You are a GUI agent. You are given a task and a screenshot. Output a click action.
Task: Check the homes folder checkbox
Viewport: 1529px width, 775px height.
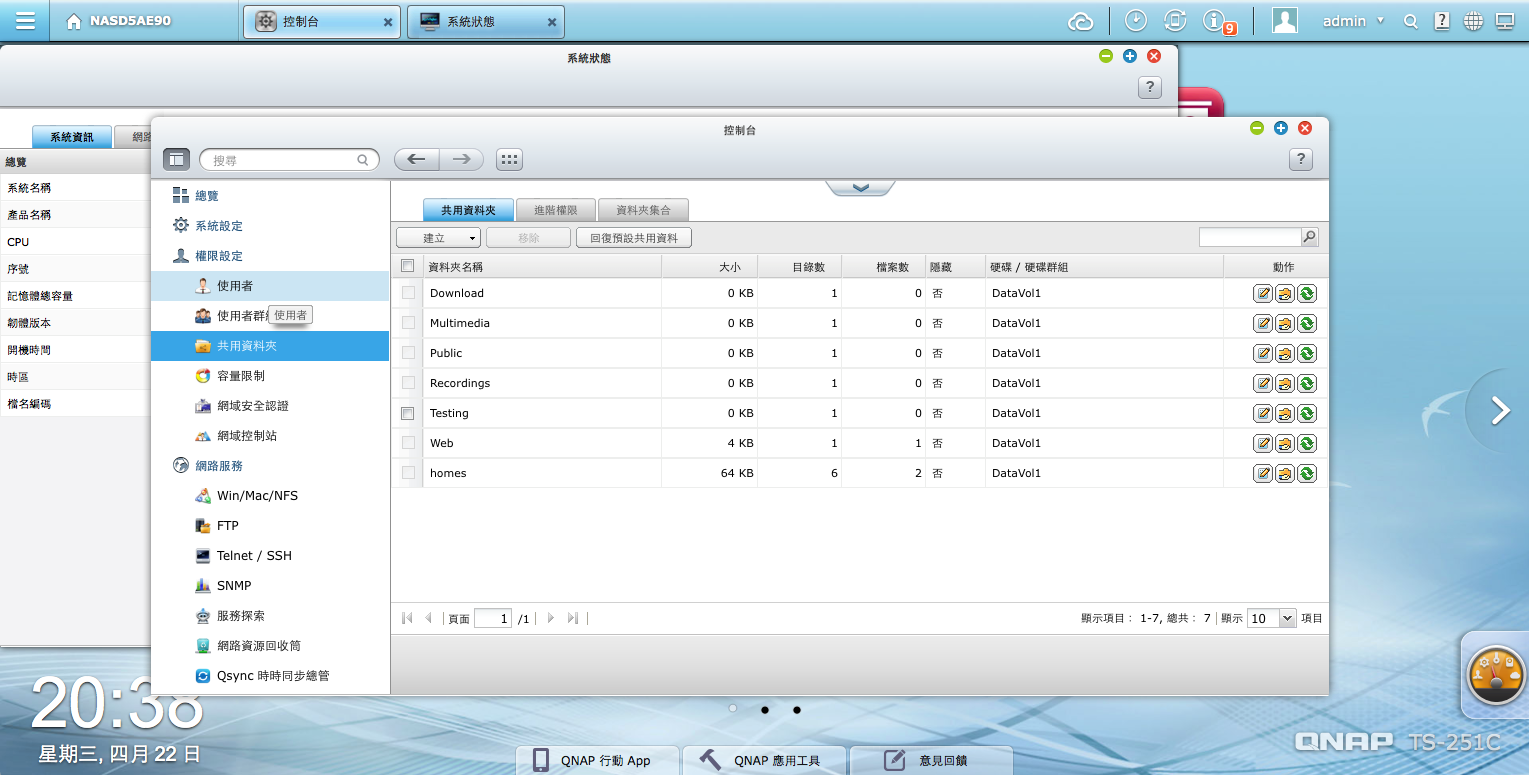point(407,473)
